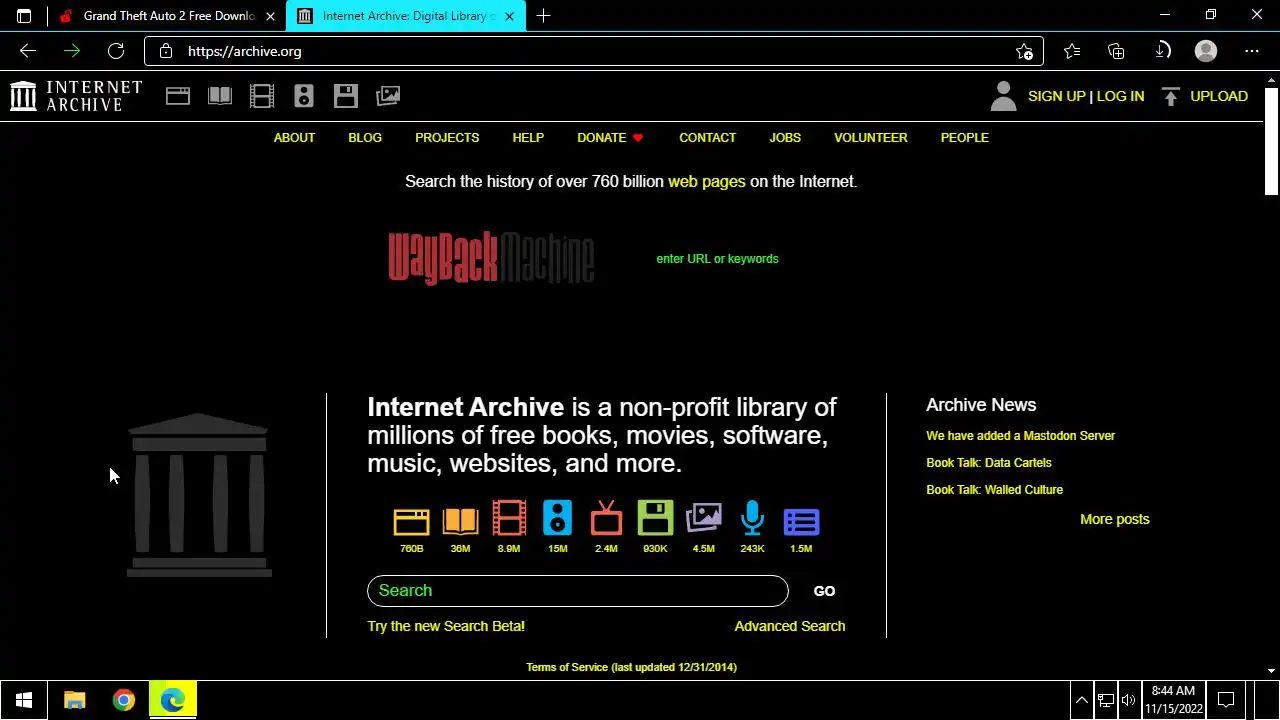Switch to the Grand Theft Auto 2 tab
The height and width of the screenshot is (720, 1280).
[167, 16]
